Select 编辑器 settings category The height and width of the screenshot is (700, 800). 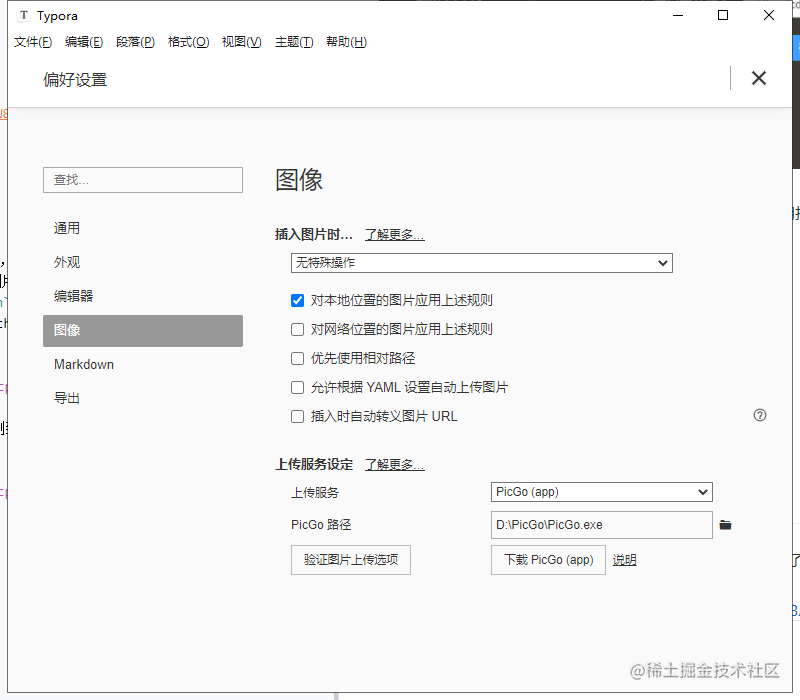pos(143,296)
